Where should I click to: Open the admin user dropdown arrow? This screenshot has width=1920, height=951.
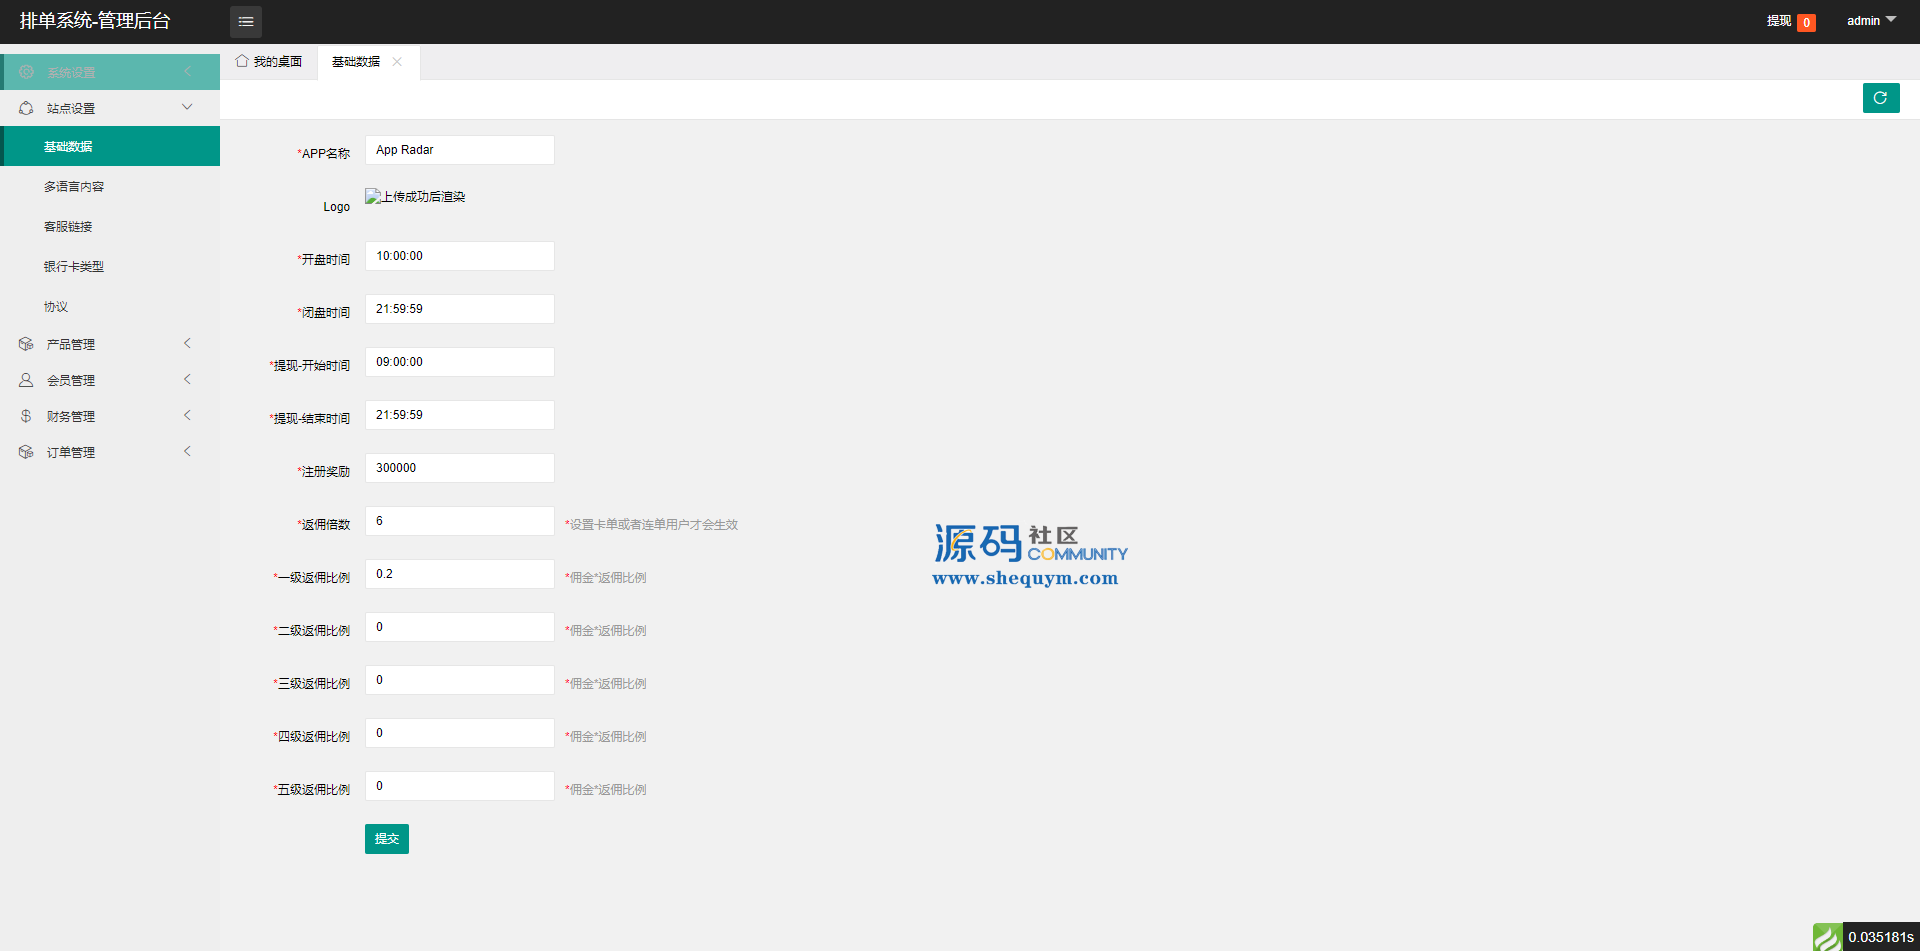click(x=1891, y=19)
